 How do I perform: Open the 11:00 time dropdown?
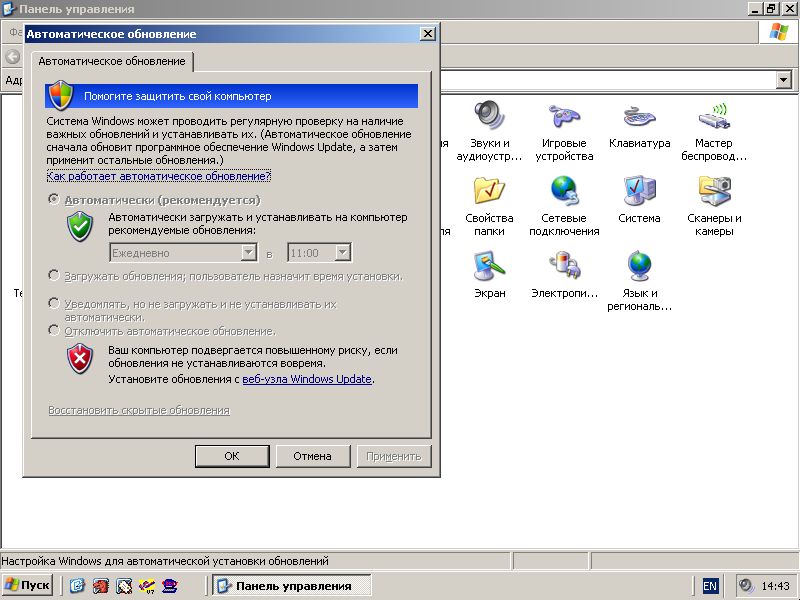click(x=343, y=253)
